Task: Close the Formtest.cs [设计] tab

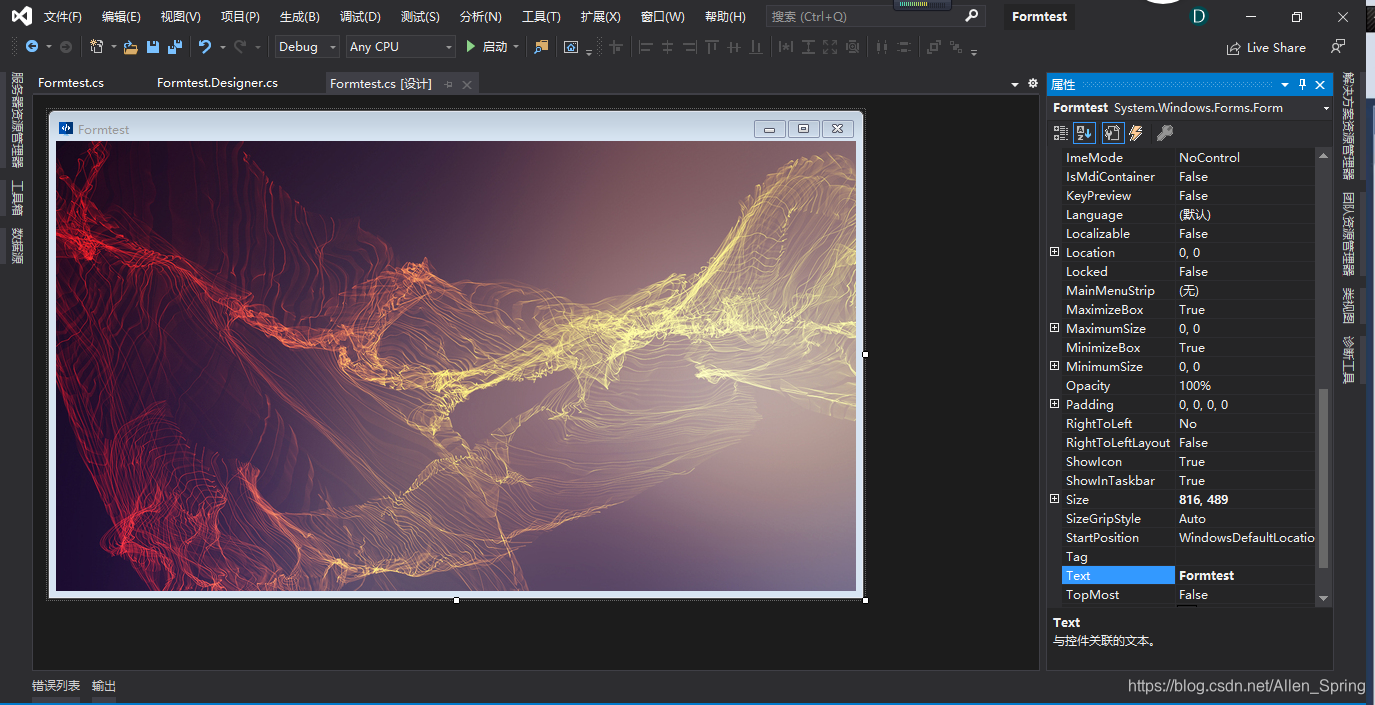Action: pyautogui.click(x=466, y=84)
